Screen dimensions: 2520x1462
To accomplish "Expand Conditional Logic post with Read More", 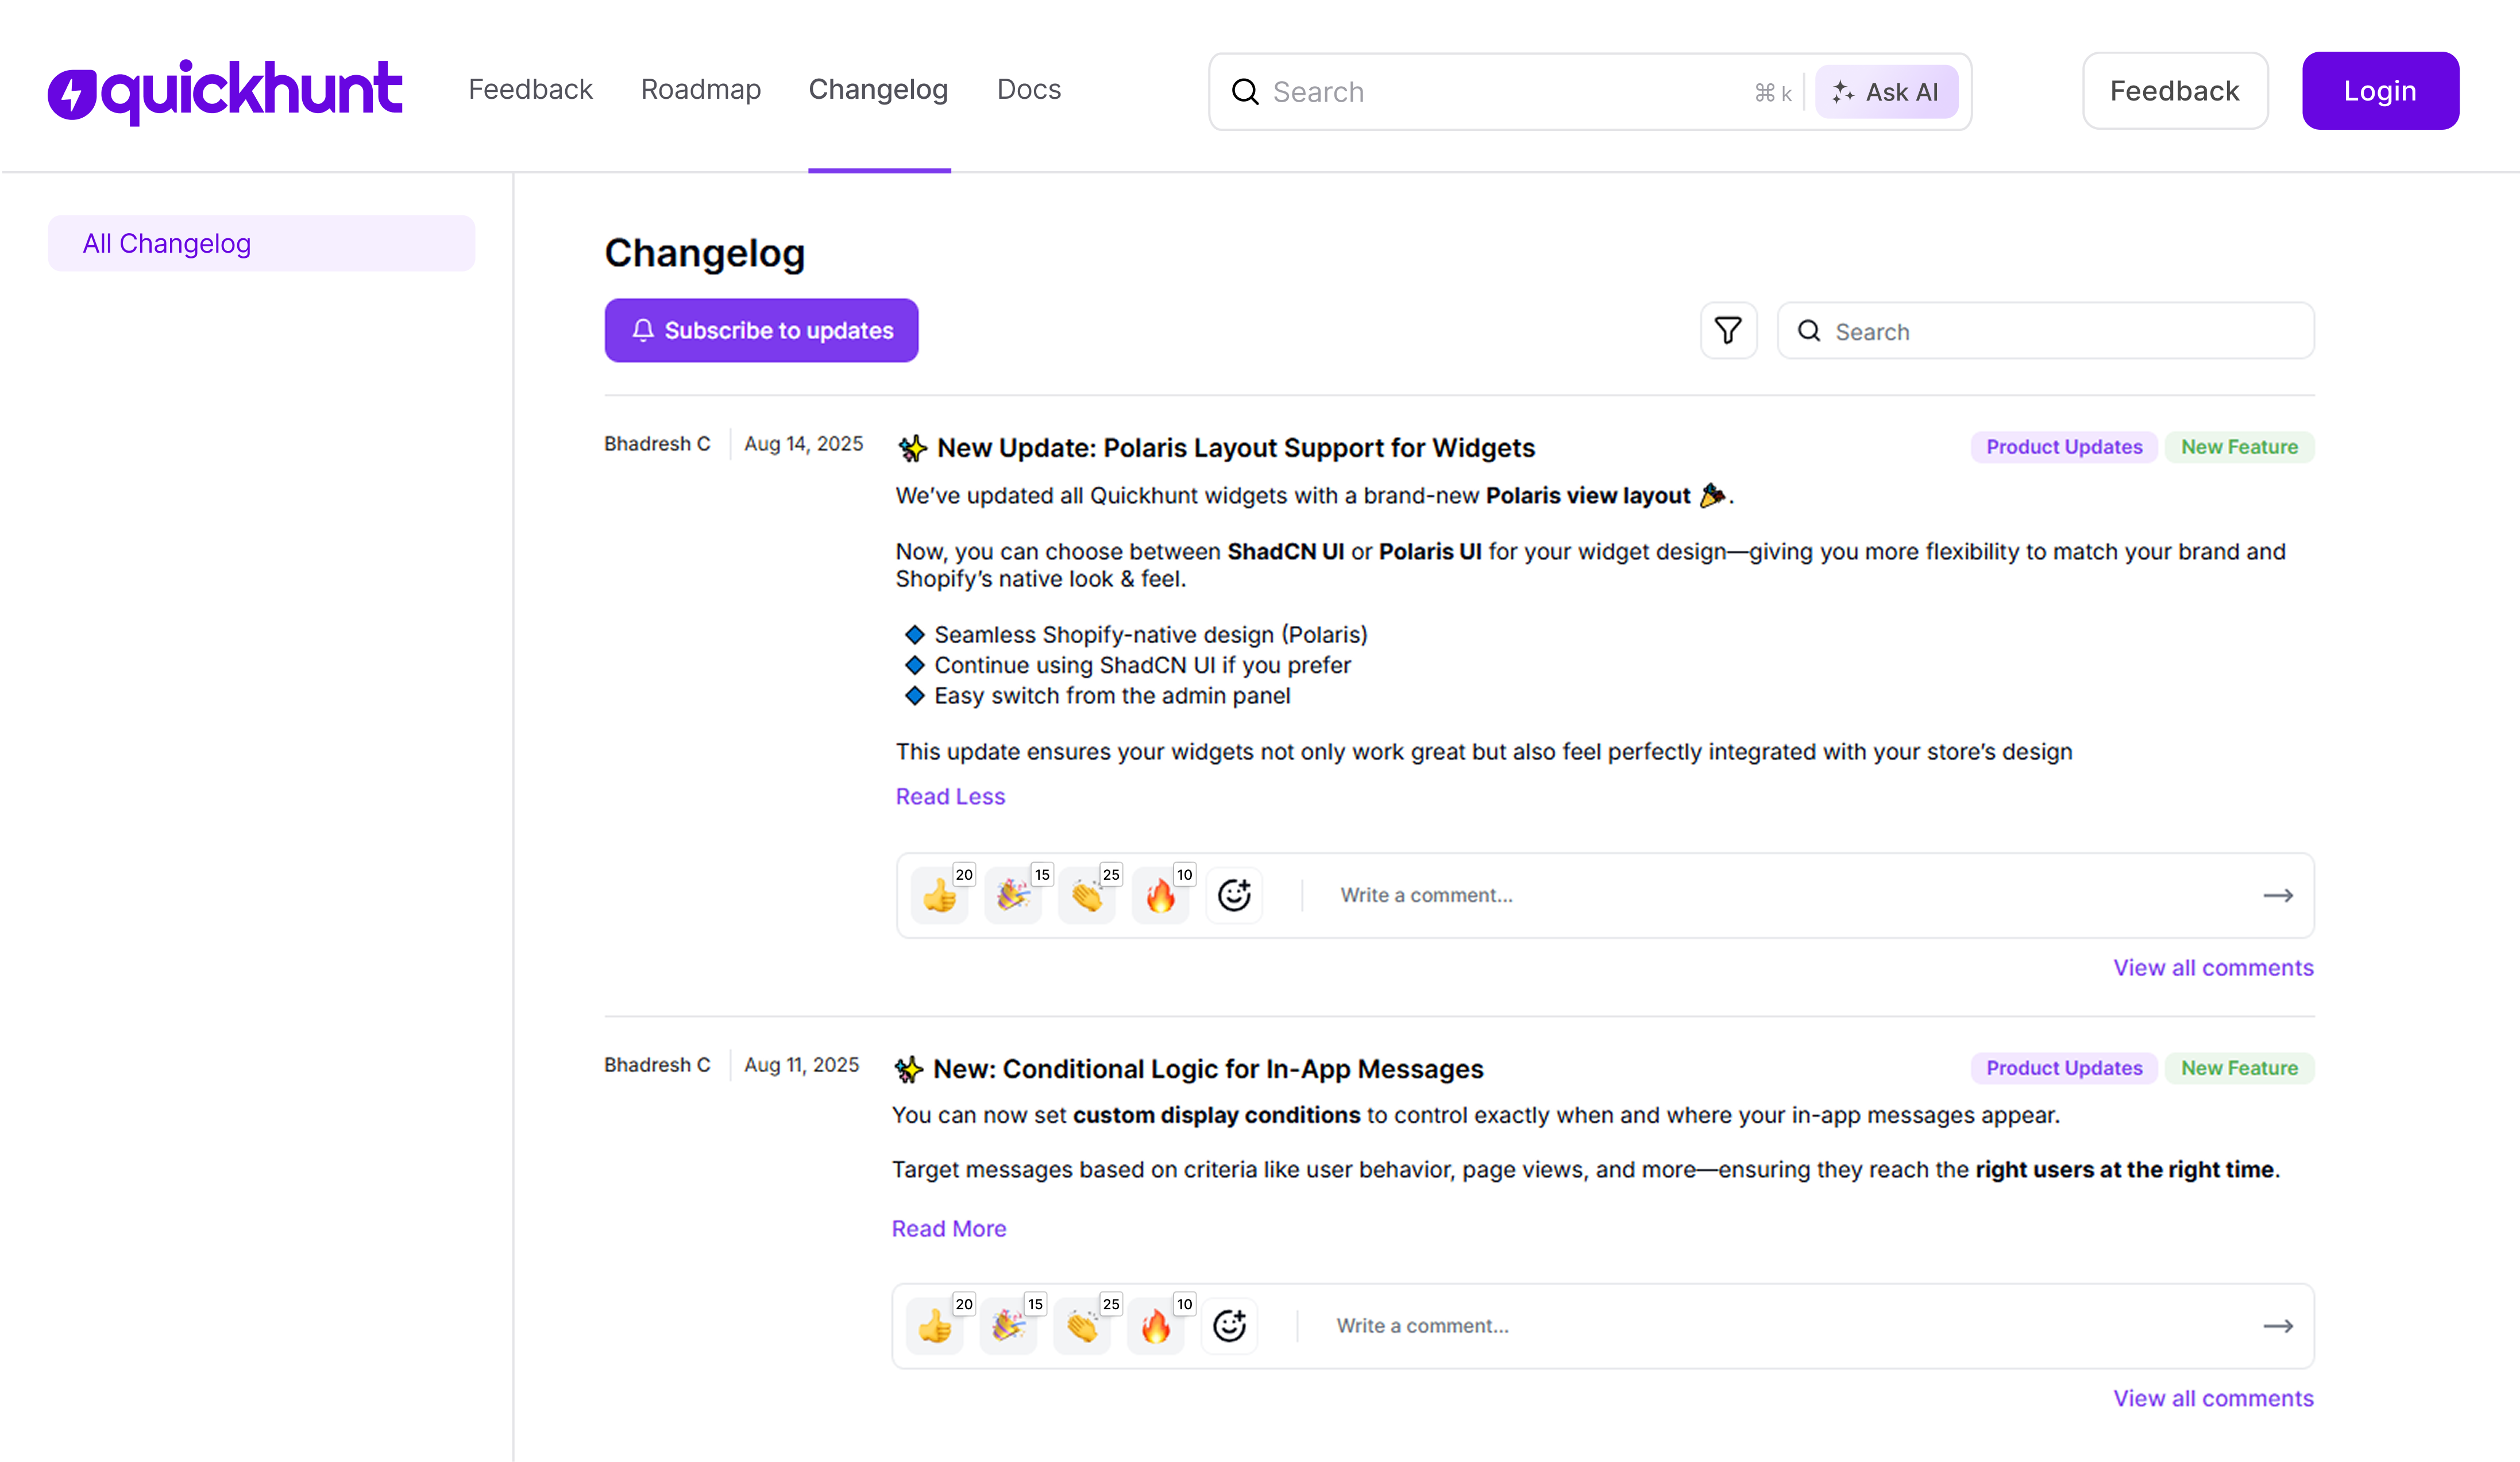I will pos(949,1228).
